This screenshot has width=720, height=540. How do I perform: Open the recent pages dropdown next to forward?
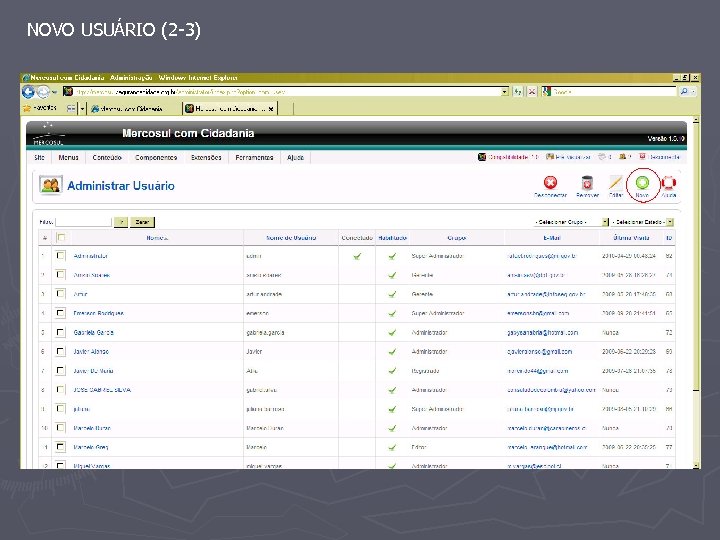pyautogui.click(x=54, y=92)
